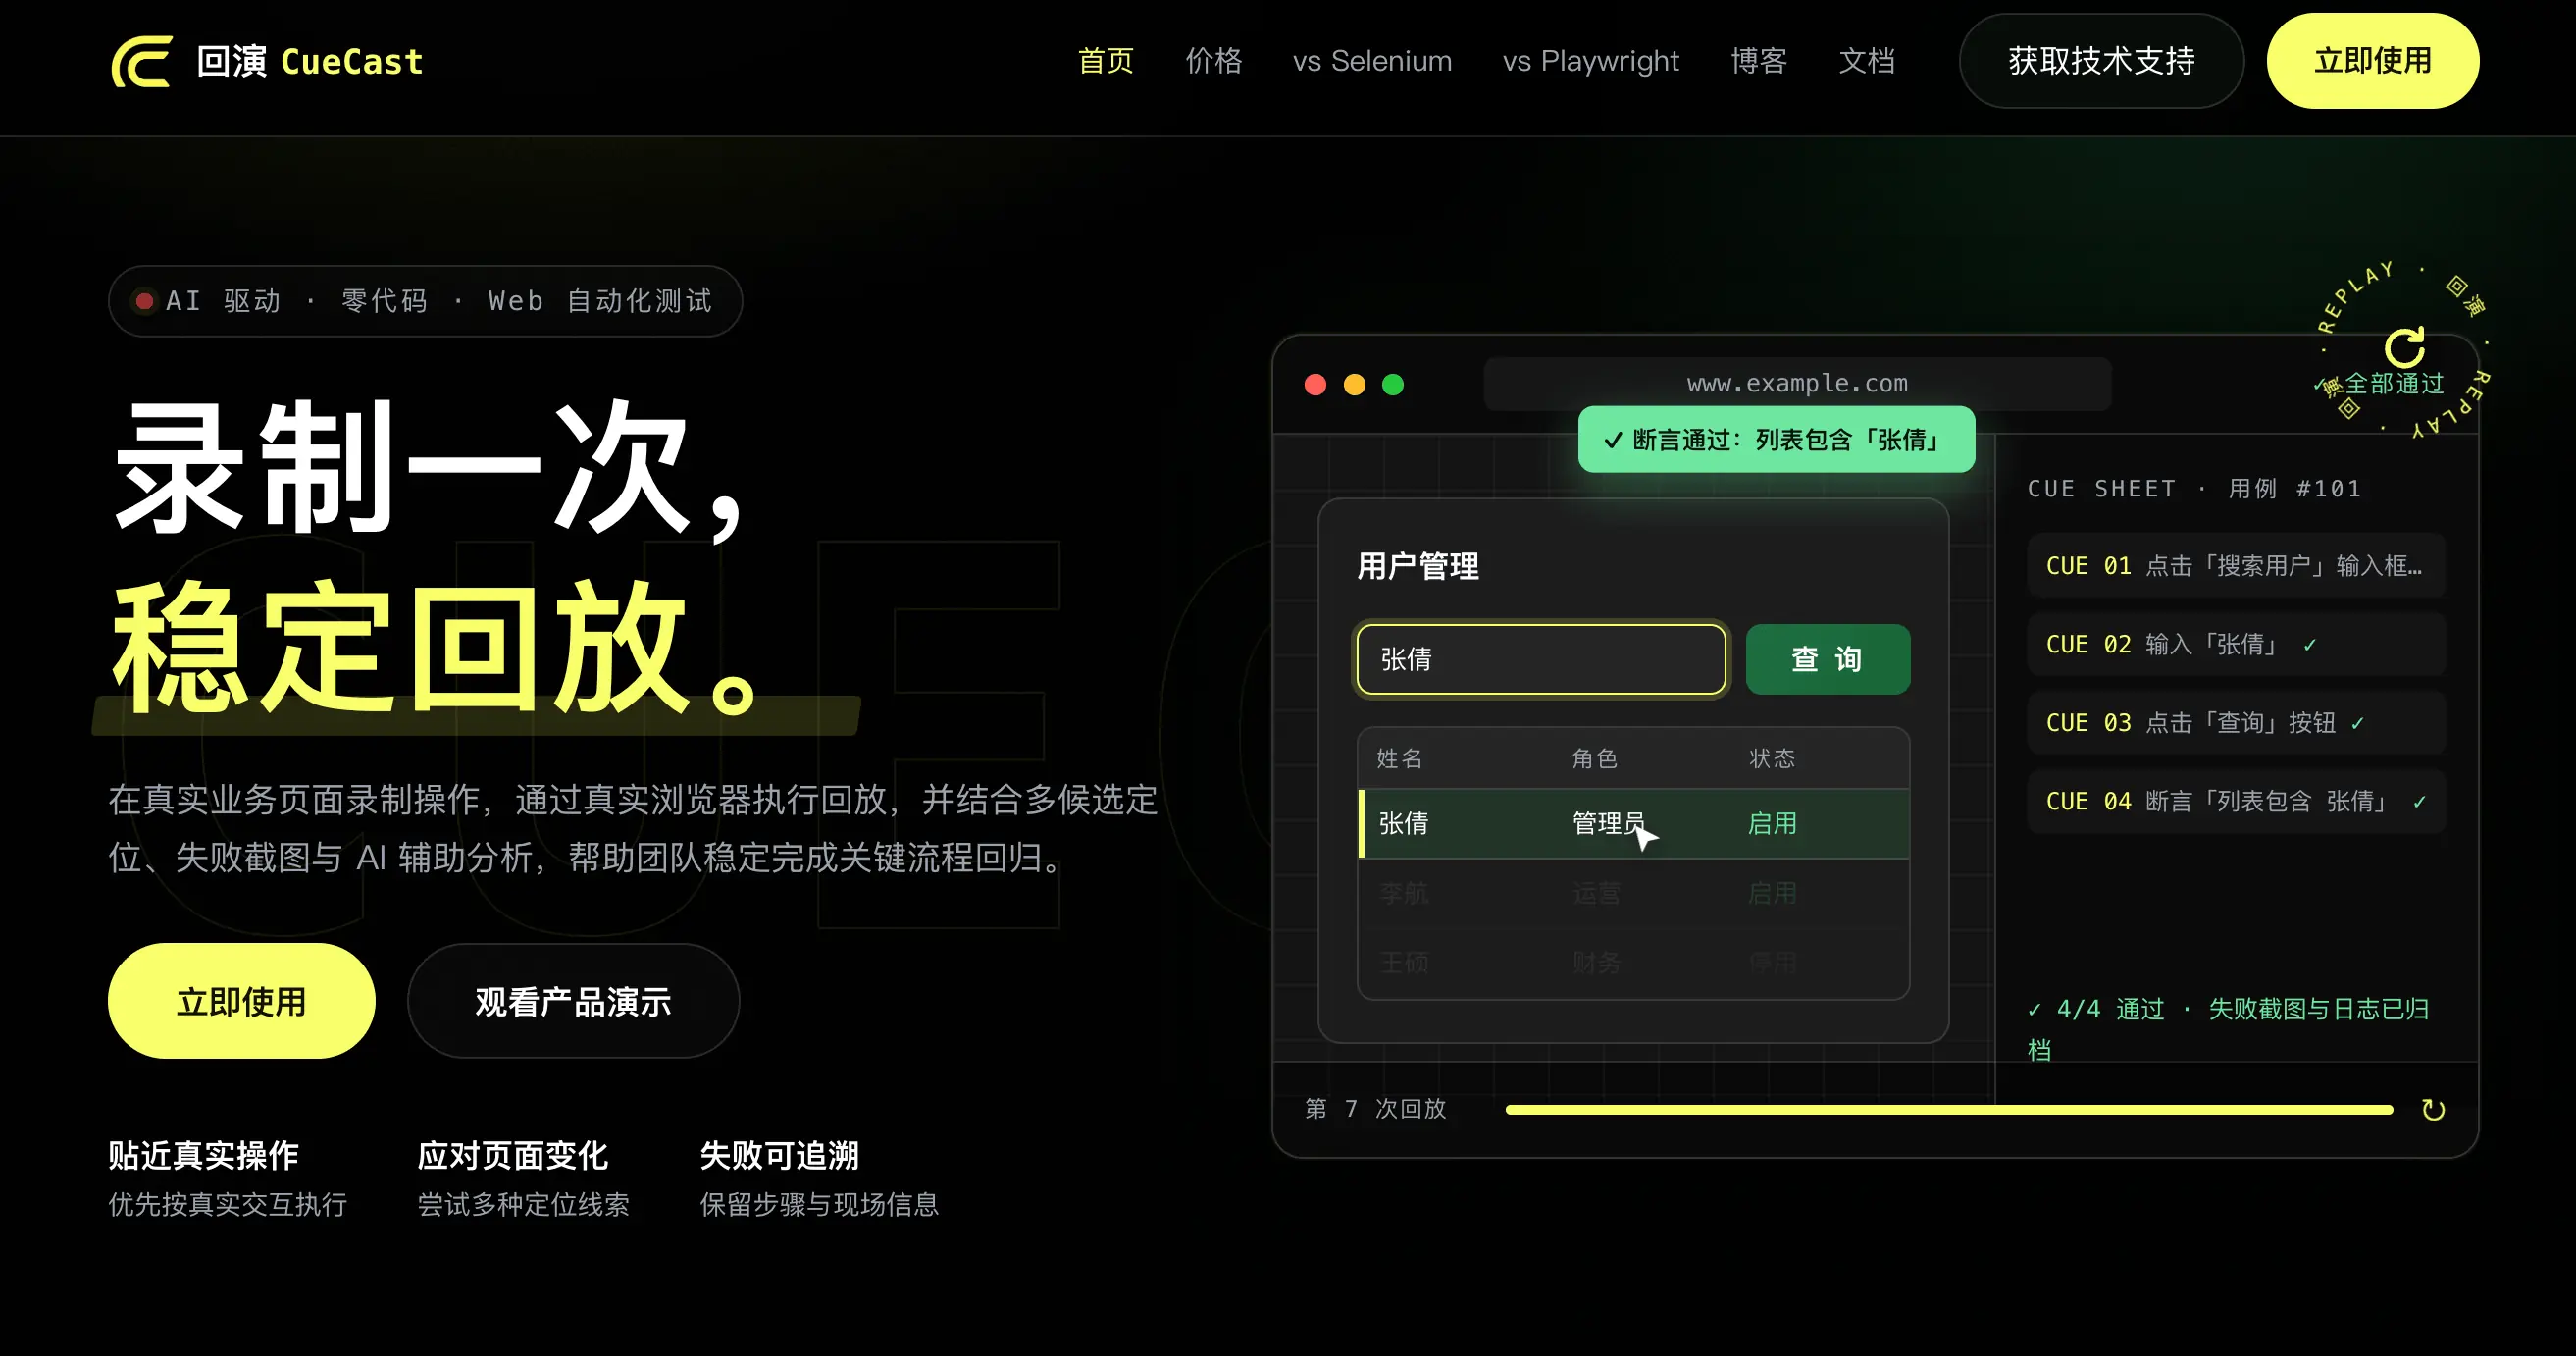Go to vs Selenium page
Viewport: 2576px width, 1356px height.
pyautogui.click(x=1372, y=61)
